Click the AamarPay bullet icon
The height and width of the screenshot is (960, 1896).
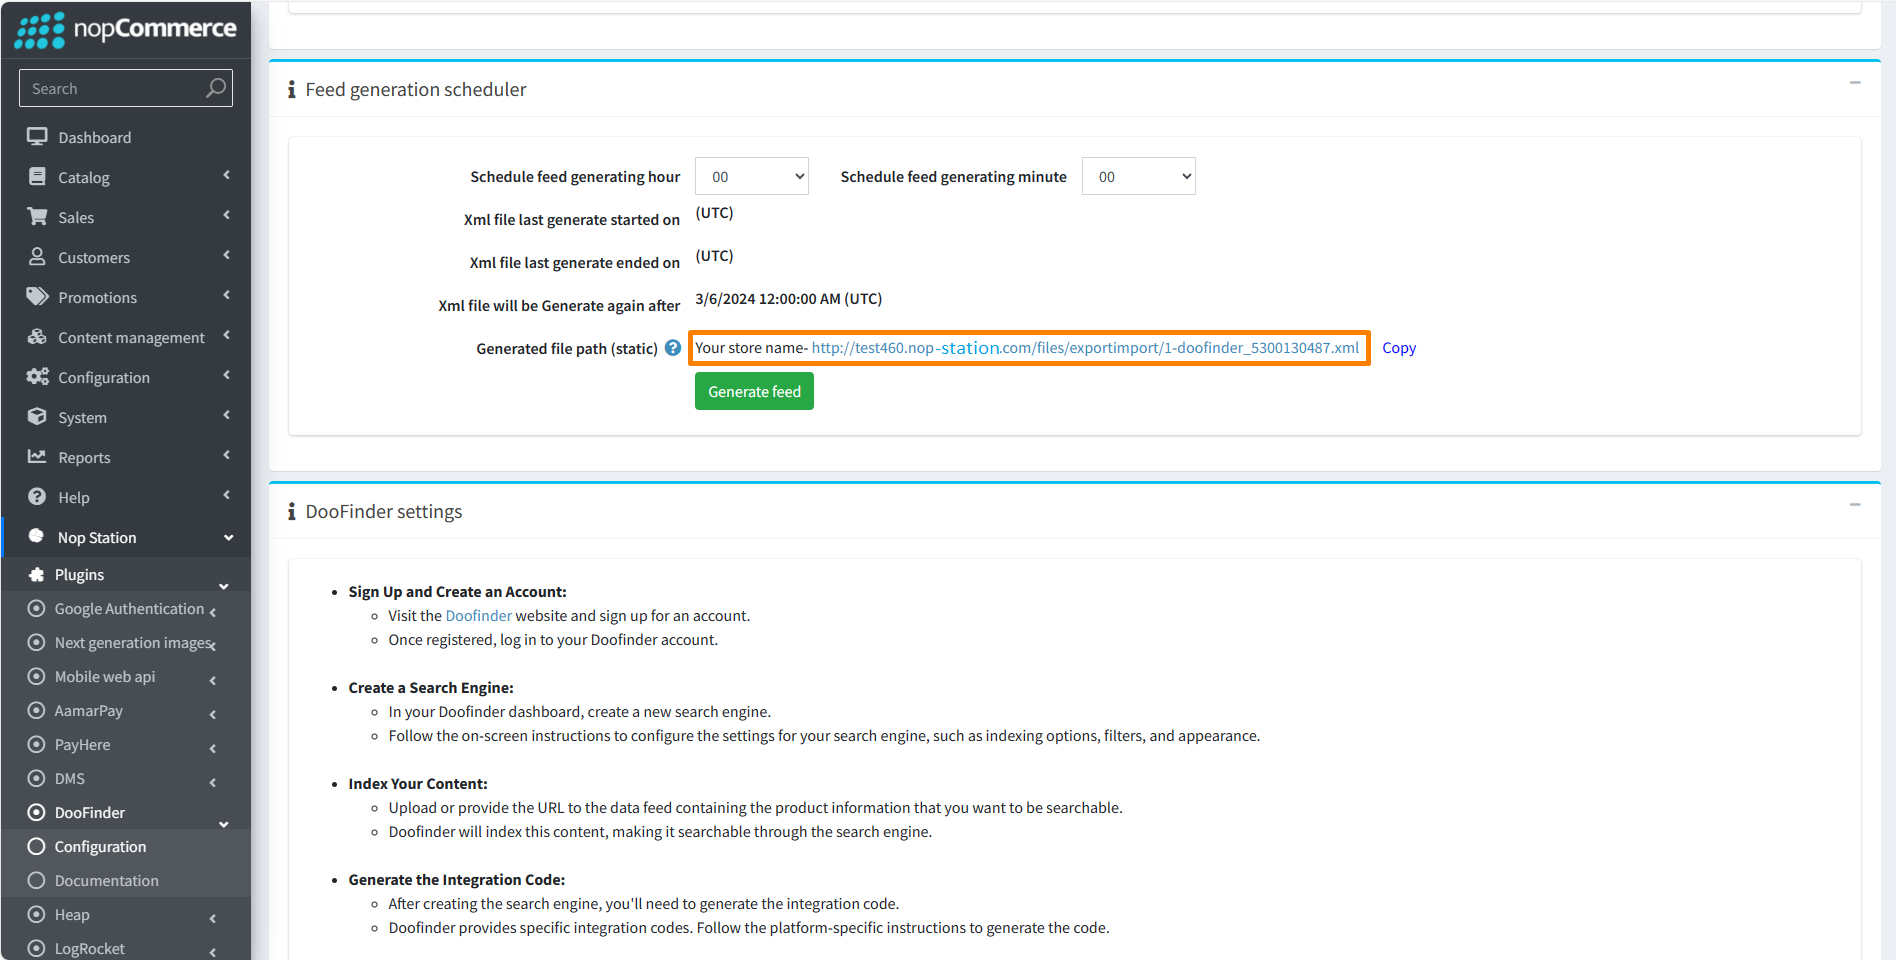point(37,710)
